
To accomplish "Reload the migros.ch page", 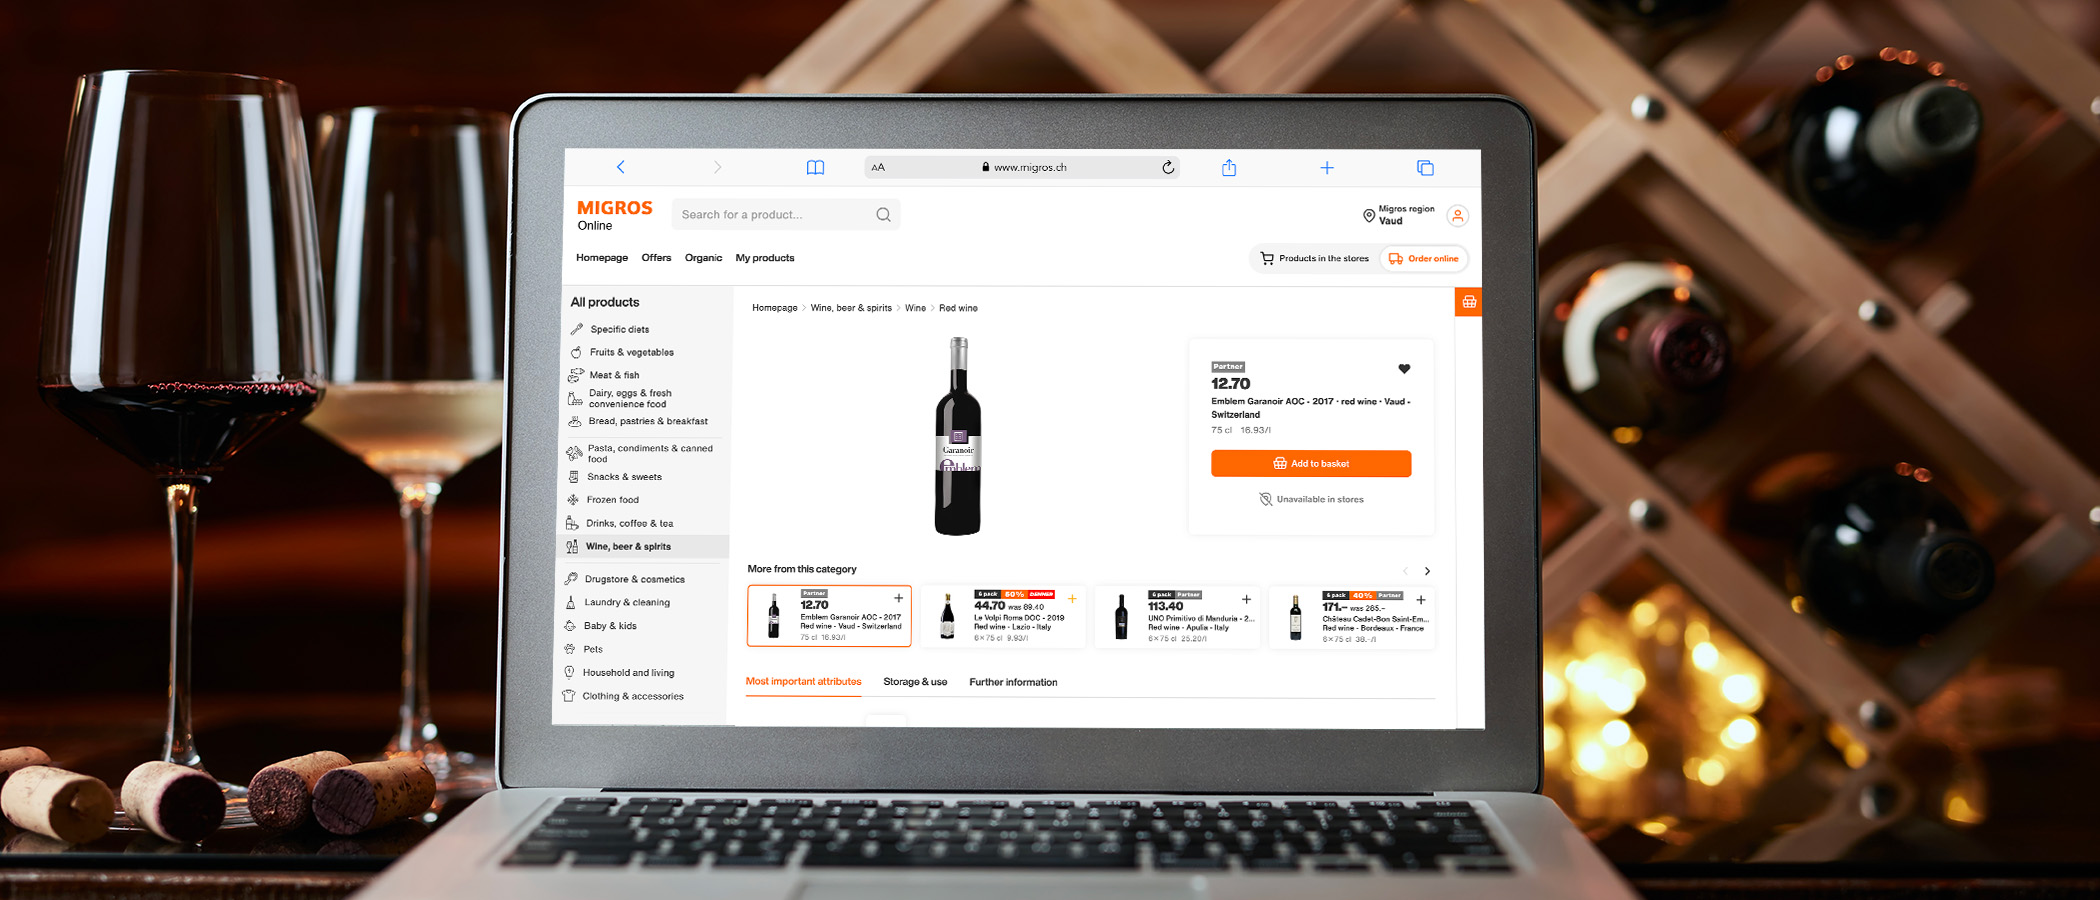I will pos(1167,167).
